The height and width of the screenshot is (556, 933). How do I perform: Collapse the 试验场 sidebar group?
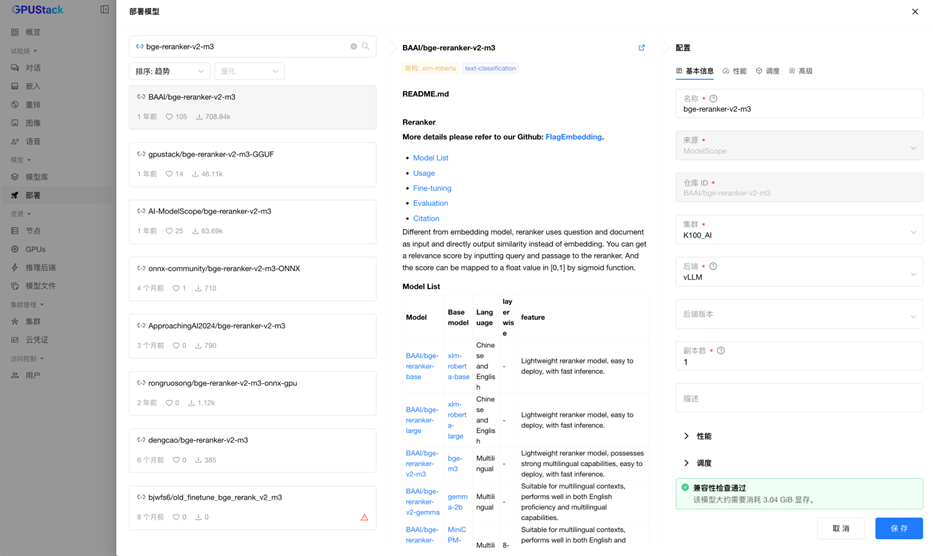24,51
